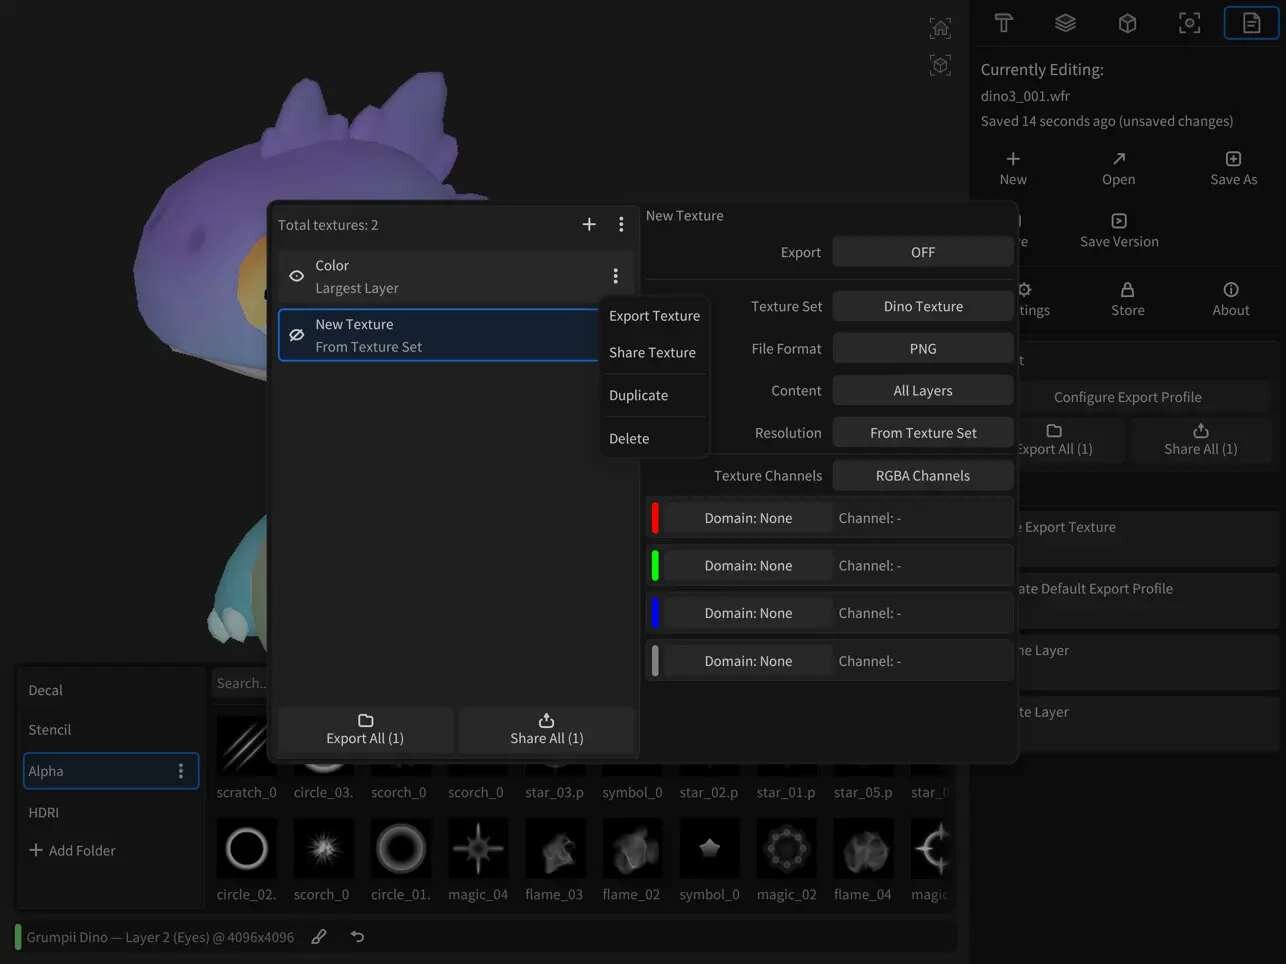Choose Duplicate from the context menu
This screenshot has height=964, width=1286.
[x=638, y=396]
